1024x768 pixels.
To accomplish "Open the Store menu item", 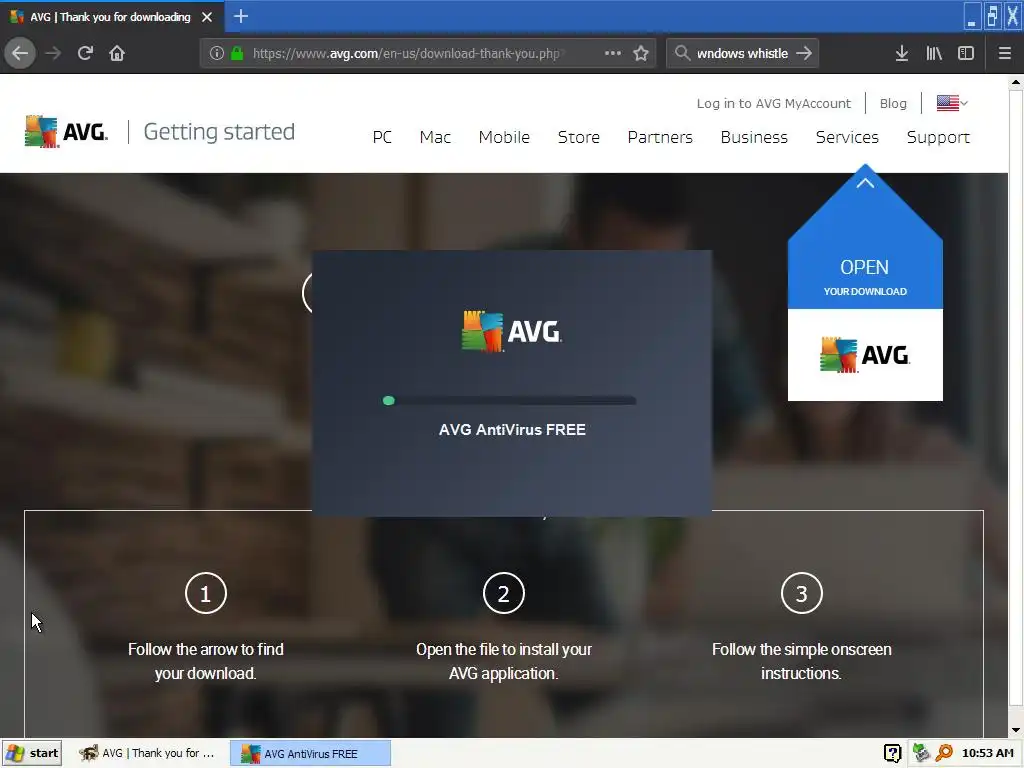I will point(579,137).
